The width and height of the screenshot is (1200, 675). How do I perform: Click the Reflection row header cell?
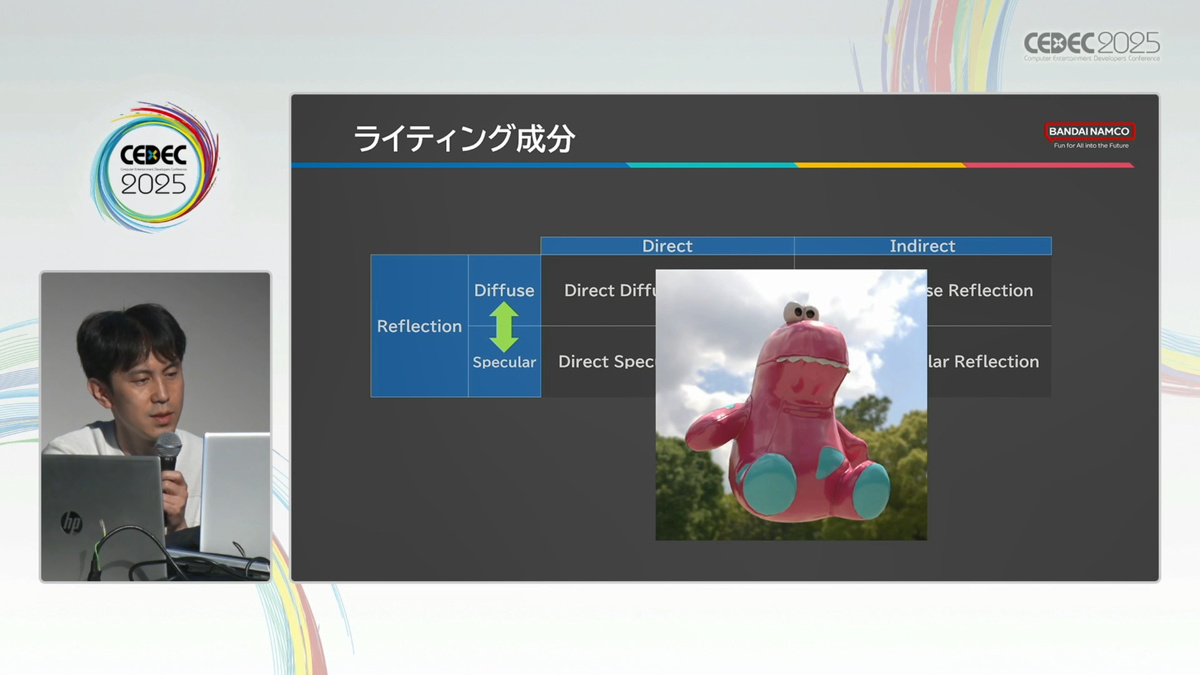point(419,326)
